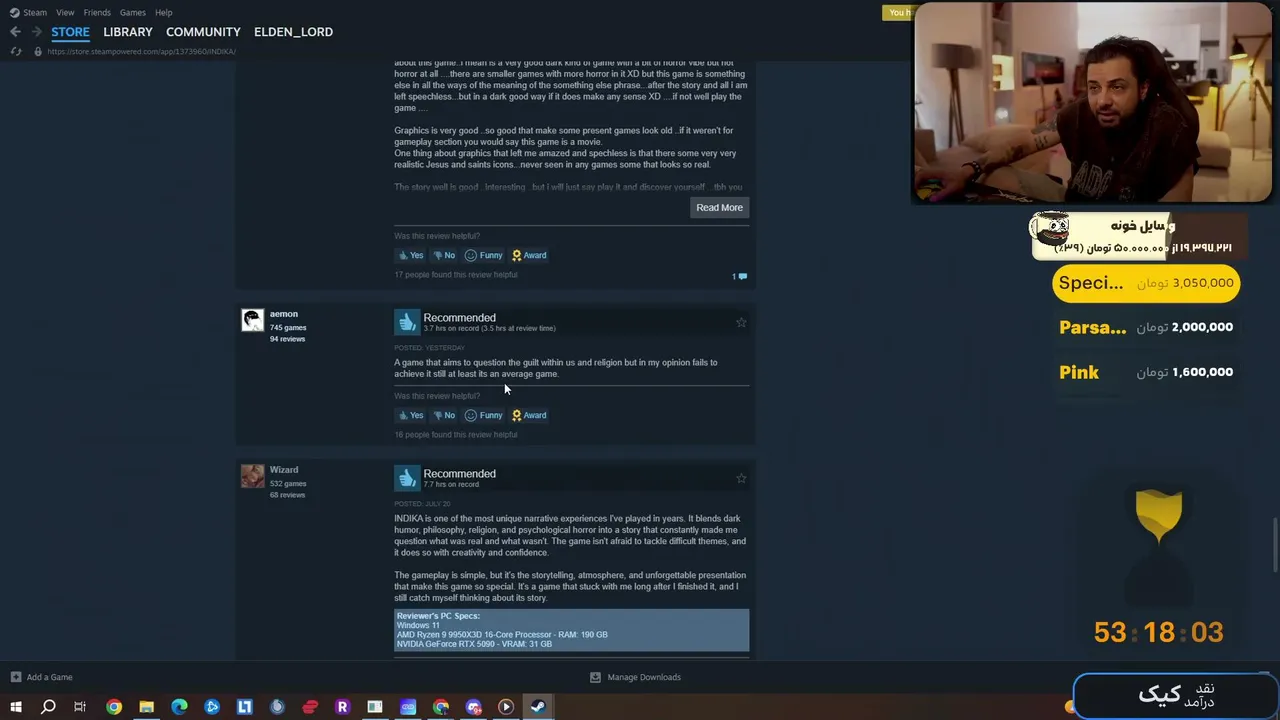The image size is (1280, 720).
Task: Open aemon's profile avatar
Action: [253, 319]
